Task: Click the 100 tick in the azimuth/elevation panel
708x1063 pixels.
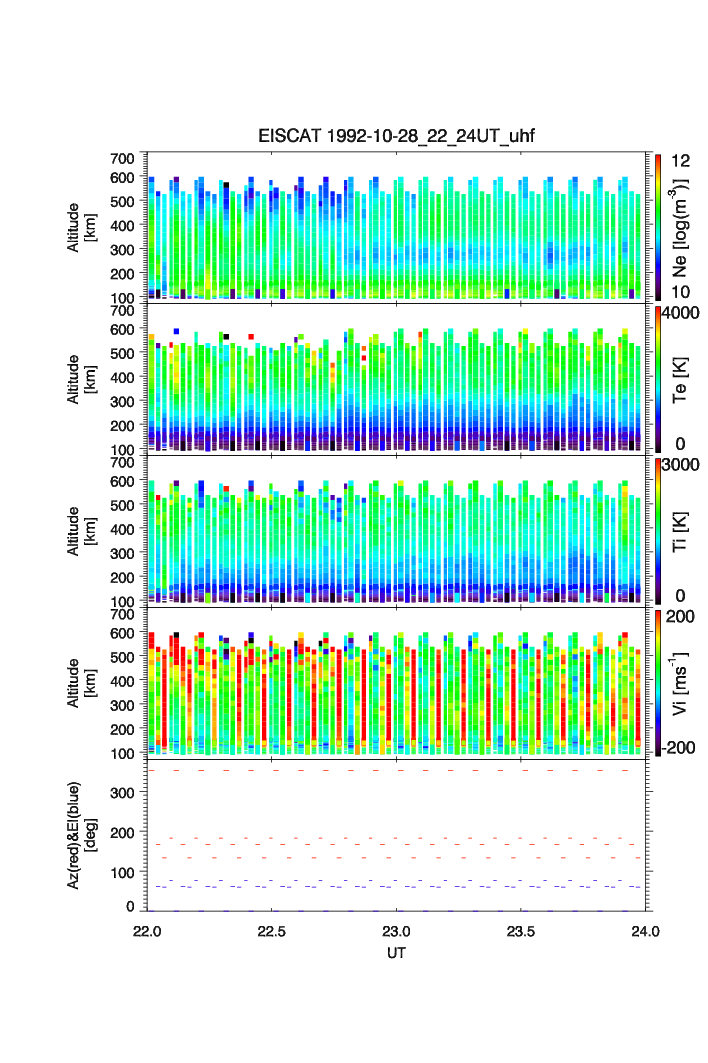Action: (122, 873)
